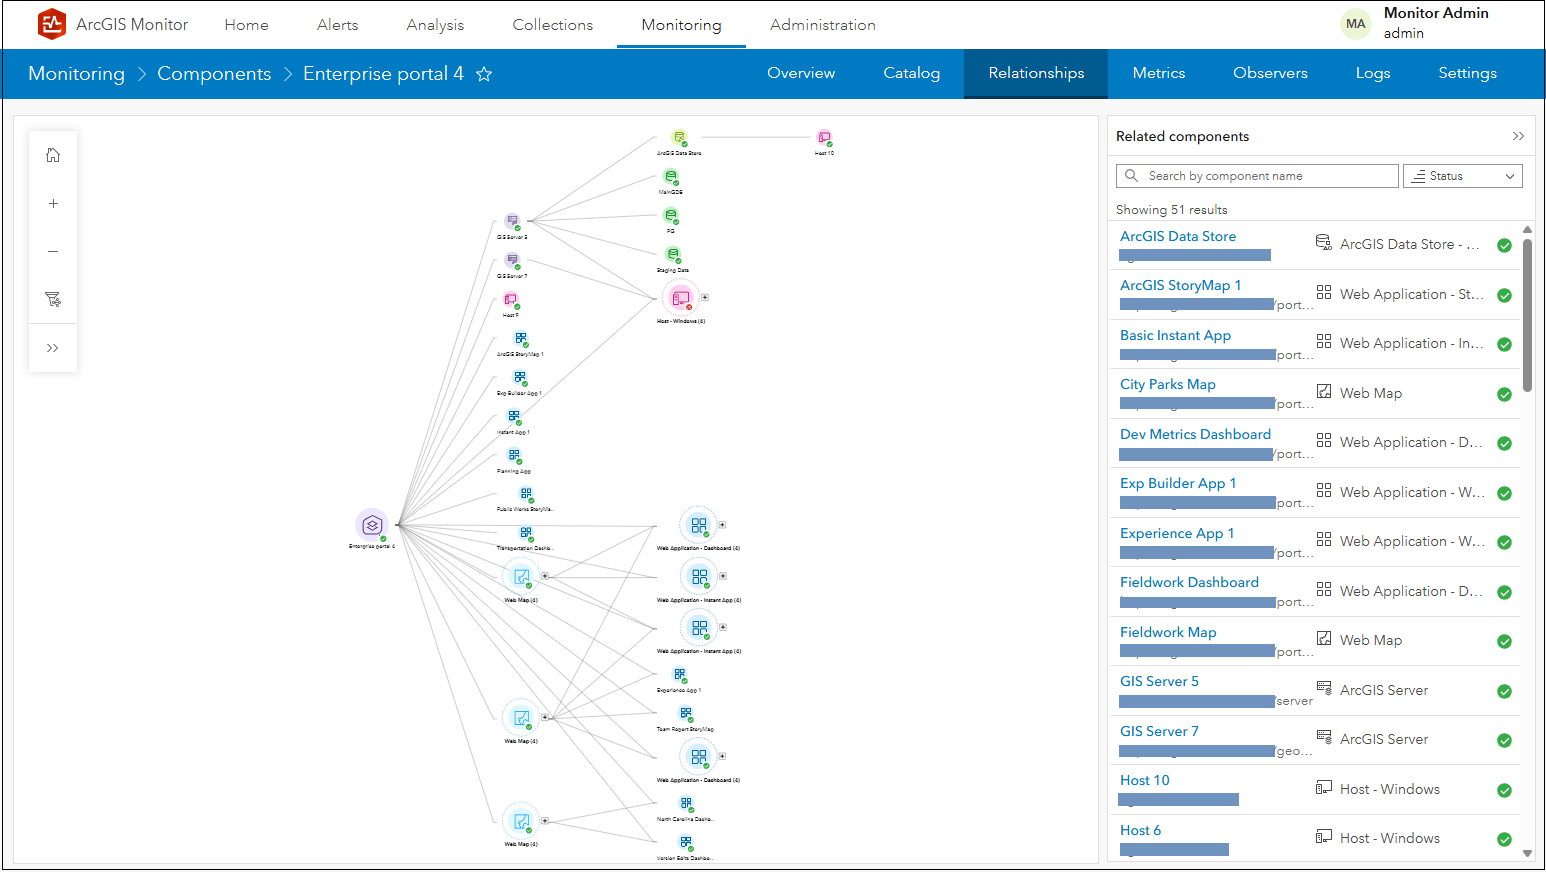Image resolution: width=1546 pixels, height=872 pixels.
Task: Switch to the Metrics tab
Action: click(x=1158, y=73)
